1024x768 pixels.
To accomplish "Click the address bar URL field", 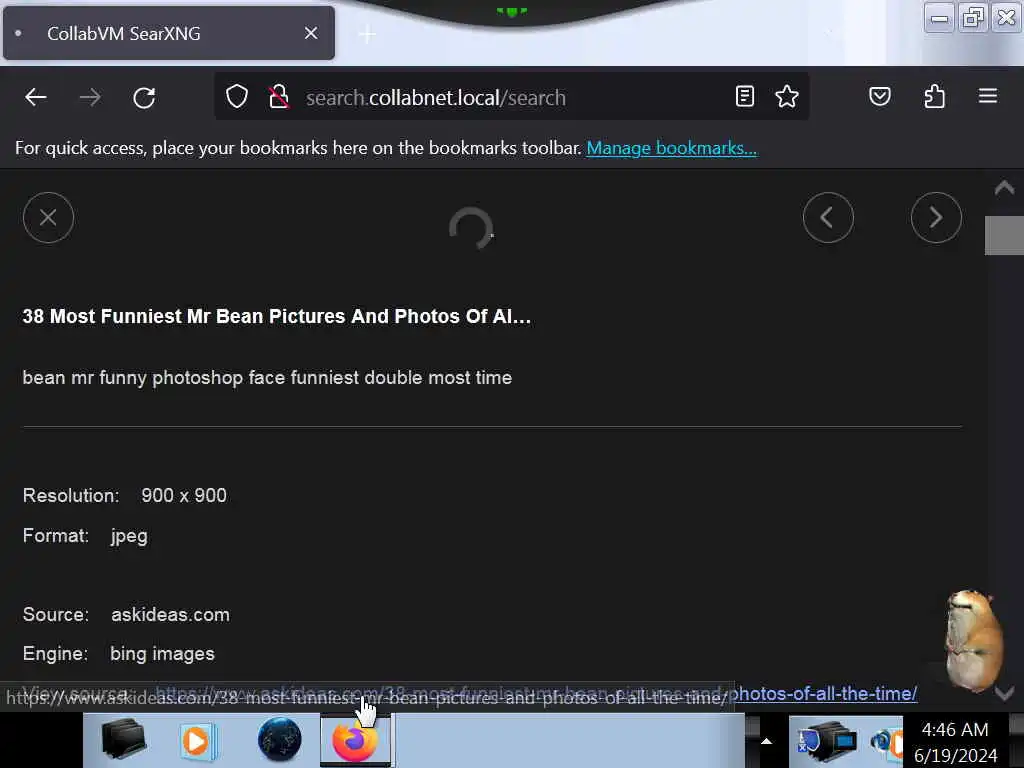I will 509,98.
